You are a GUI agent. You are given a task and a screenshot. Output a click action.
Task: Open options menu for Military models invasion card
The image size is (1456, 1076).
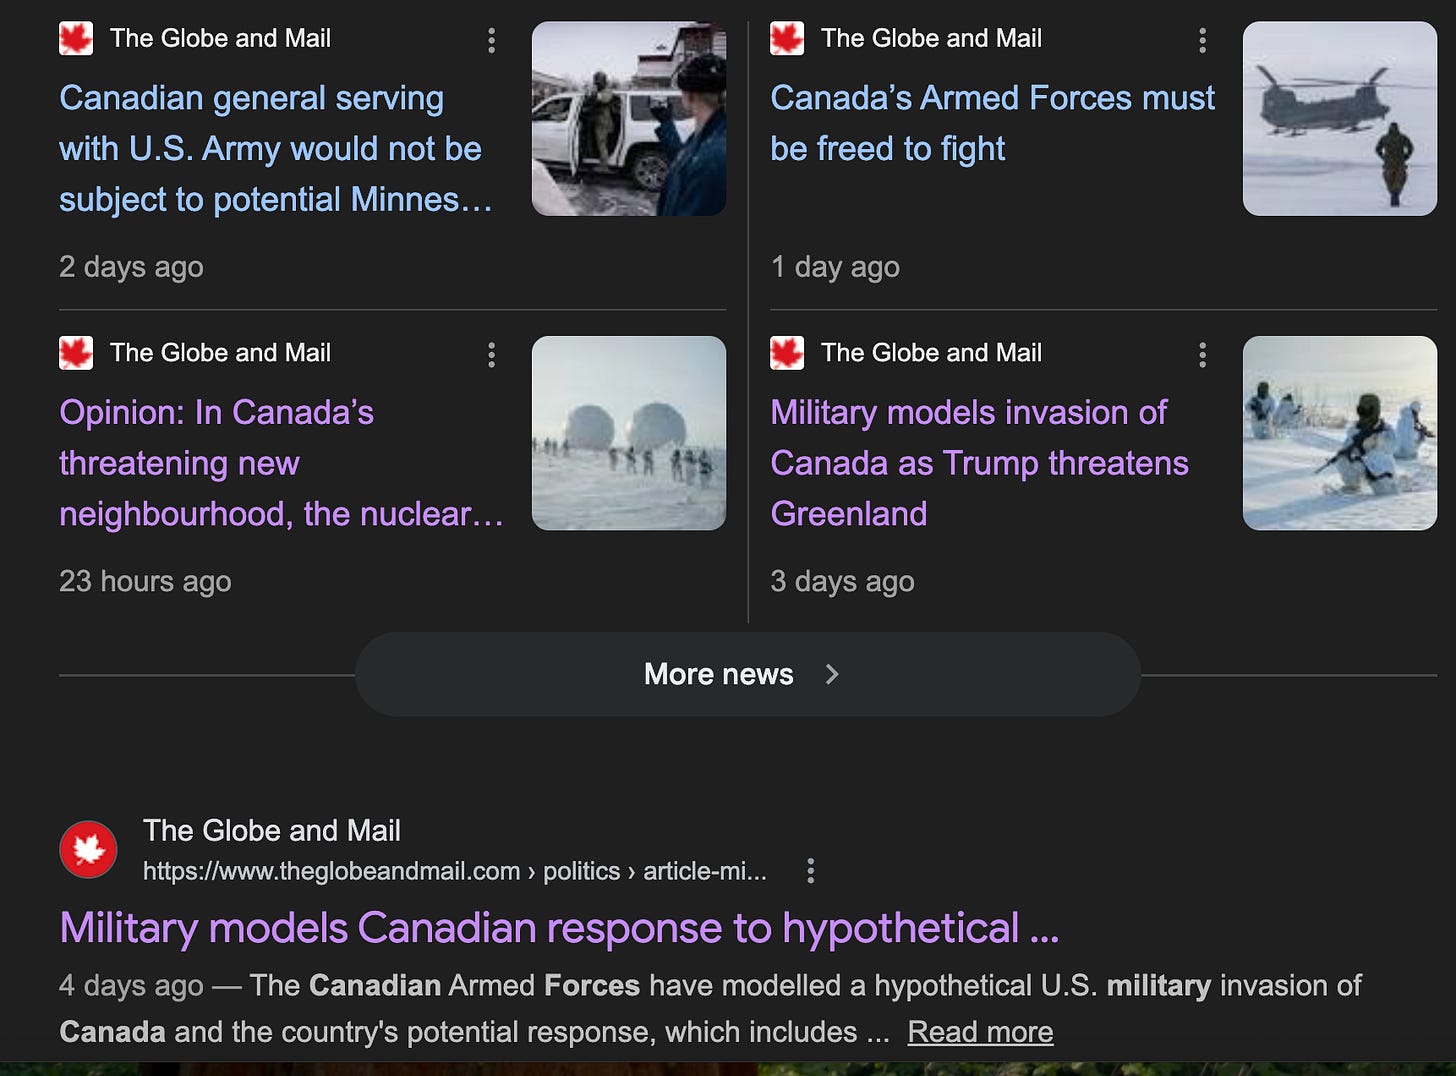click(1202, 355)
